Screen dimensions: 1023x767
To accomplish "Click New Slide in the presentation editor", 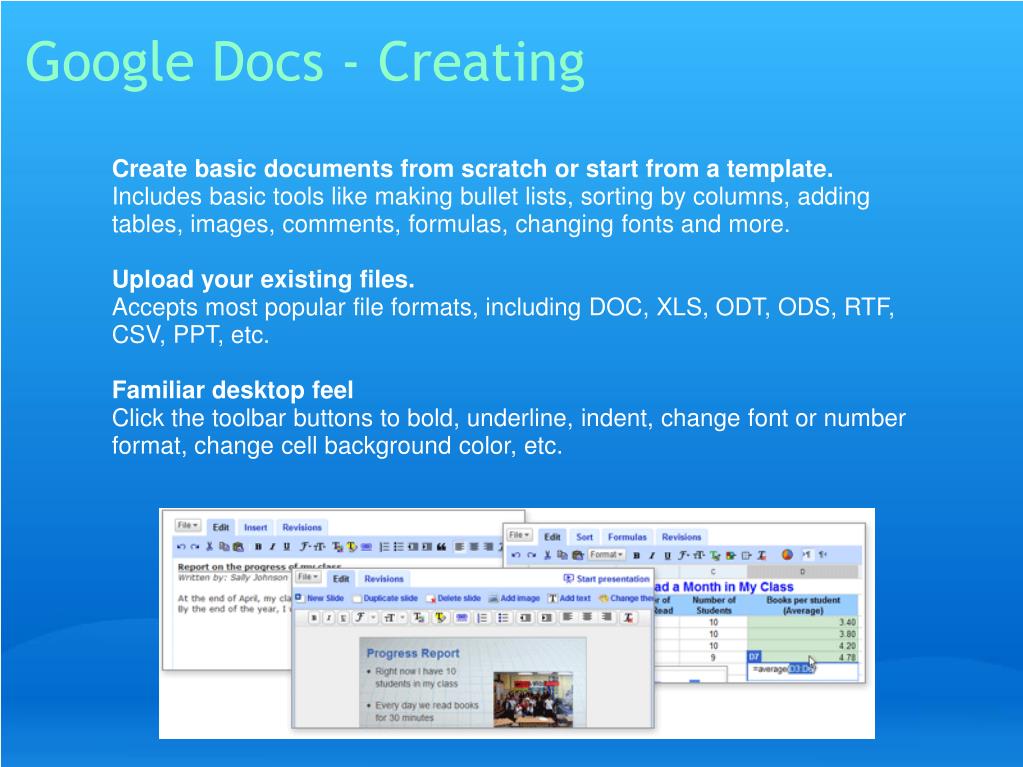I will (320, 598).
